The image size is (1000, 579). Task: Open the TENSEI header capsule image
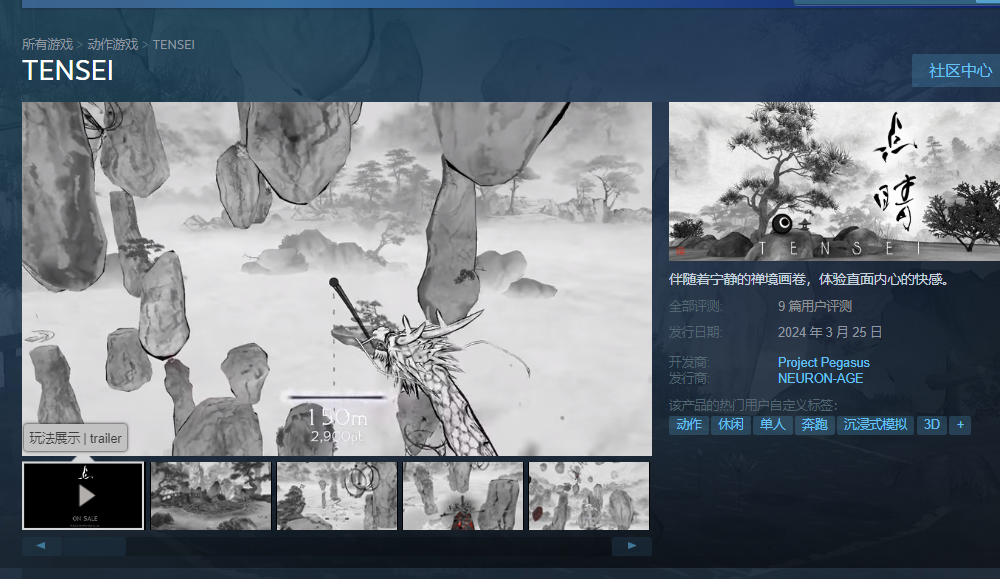click(834, 181)
